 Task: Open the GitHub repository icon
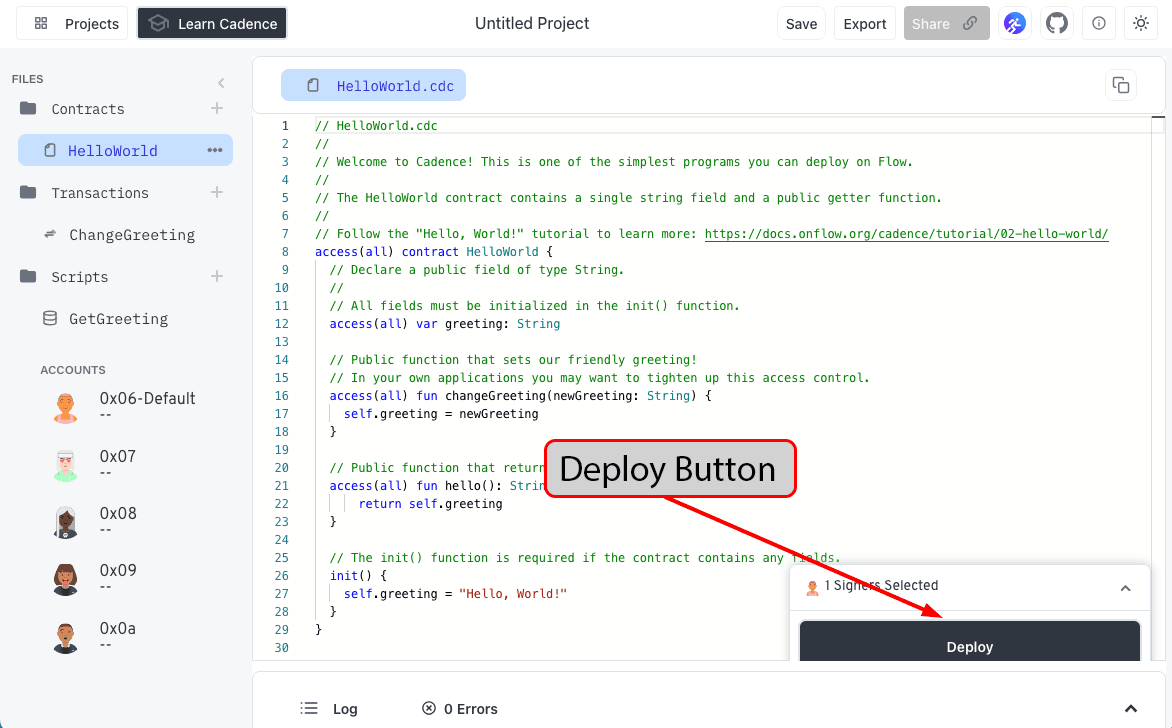(1057, 23)
